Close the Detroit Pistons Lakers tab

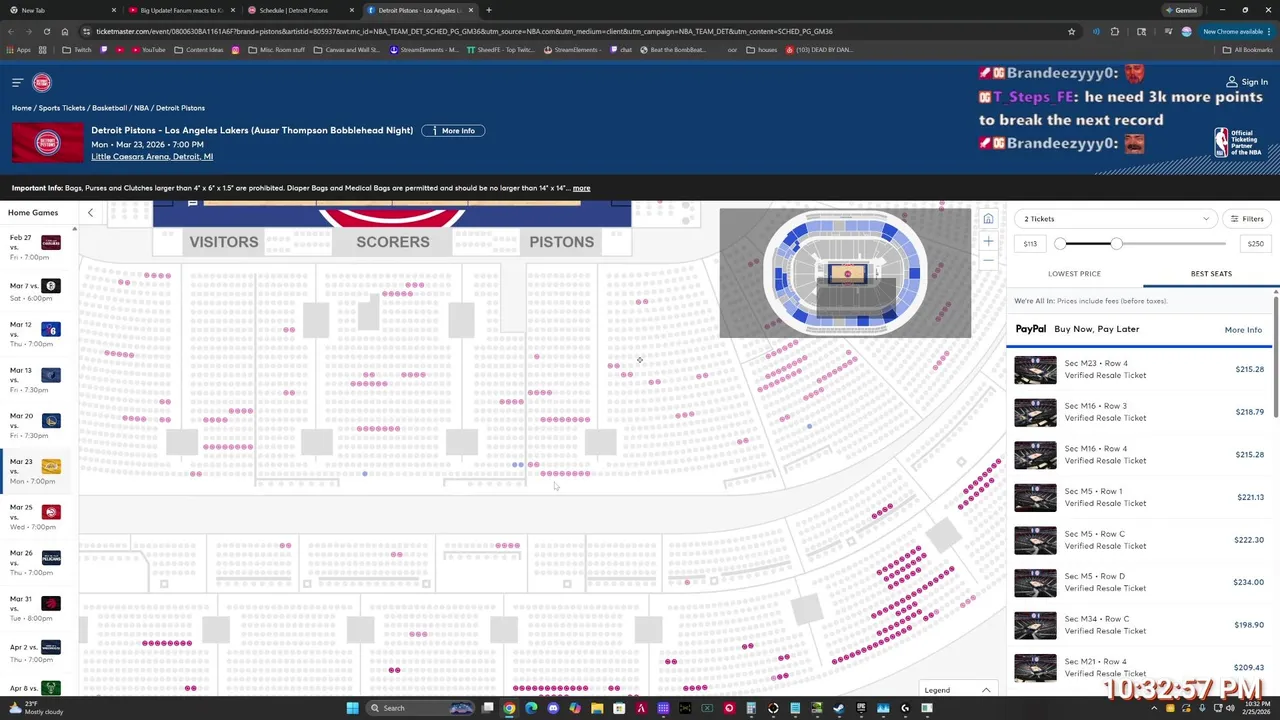470,10
